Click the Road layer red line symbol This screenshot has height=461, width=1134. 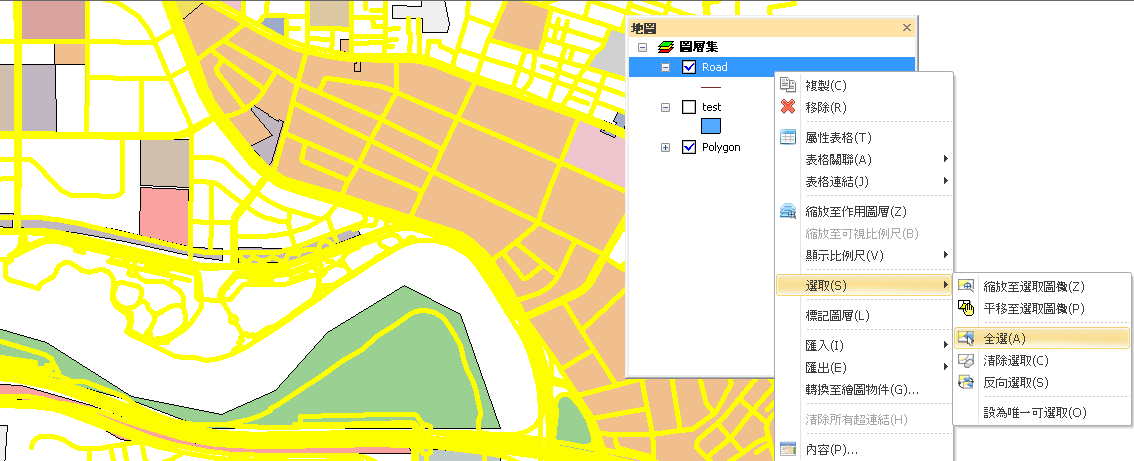click(711, 87)
